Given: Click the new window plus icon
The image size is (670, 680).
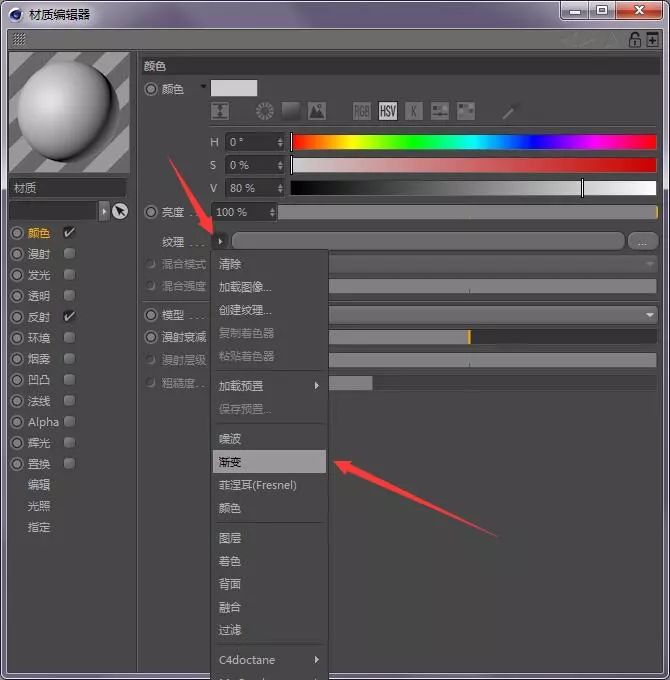Looking at the screenshot, I should click(x=652, y=39).
